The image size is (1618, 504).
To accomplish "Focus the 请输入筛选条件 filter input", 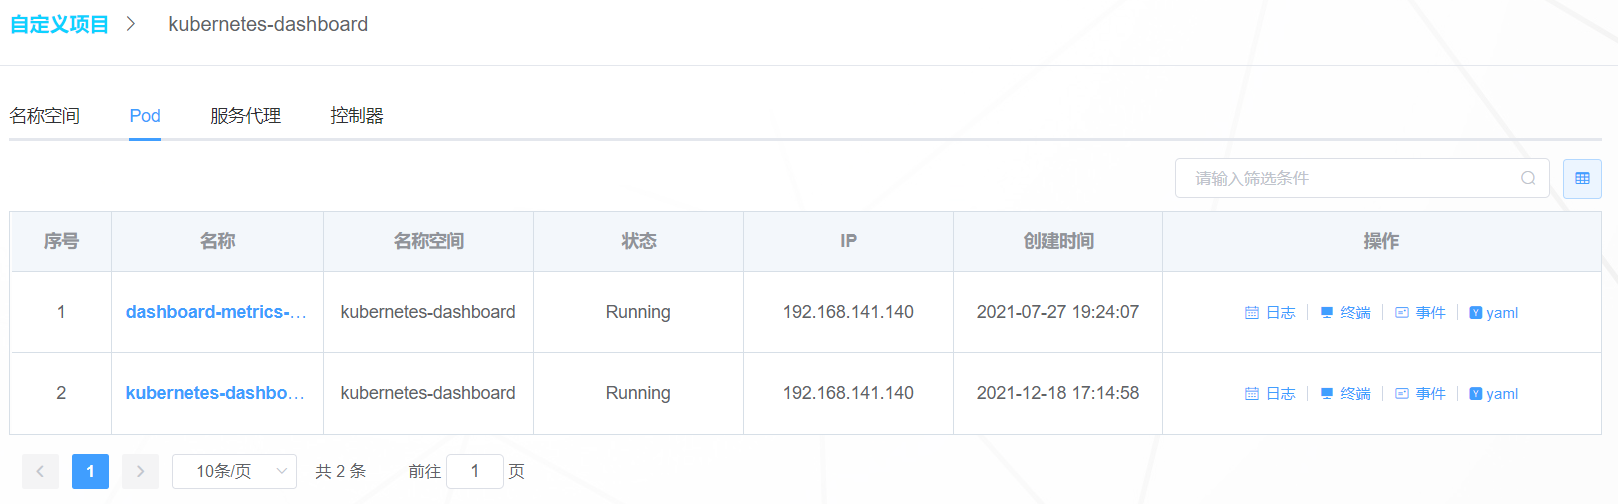I will tap(1362, 178).
